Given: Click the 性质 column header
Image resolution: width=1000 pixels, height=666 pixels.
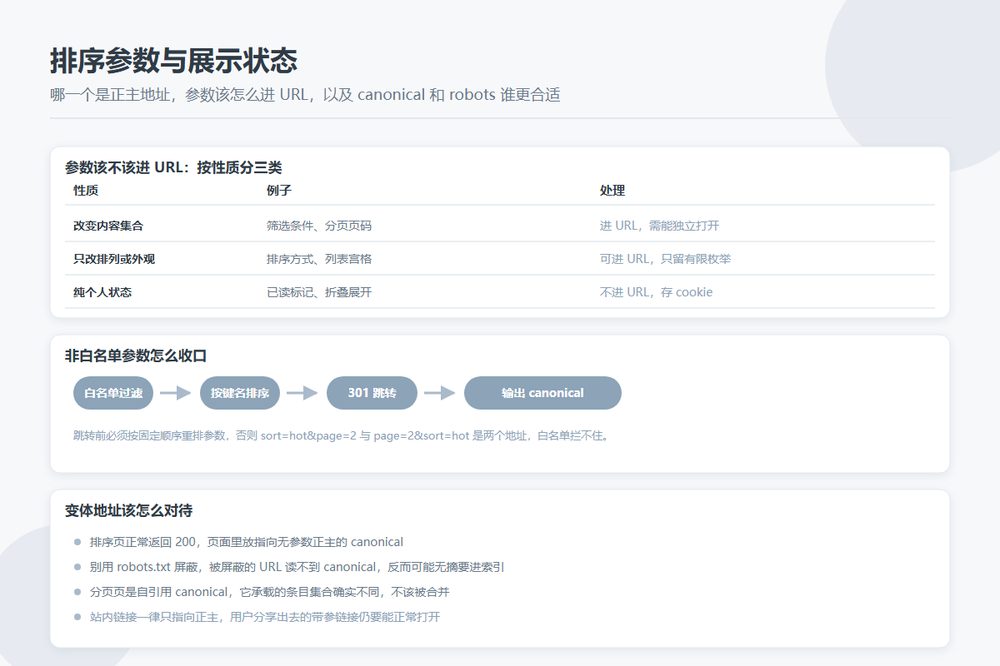Looking at the screenshot, I should click(x=85, y=190).
